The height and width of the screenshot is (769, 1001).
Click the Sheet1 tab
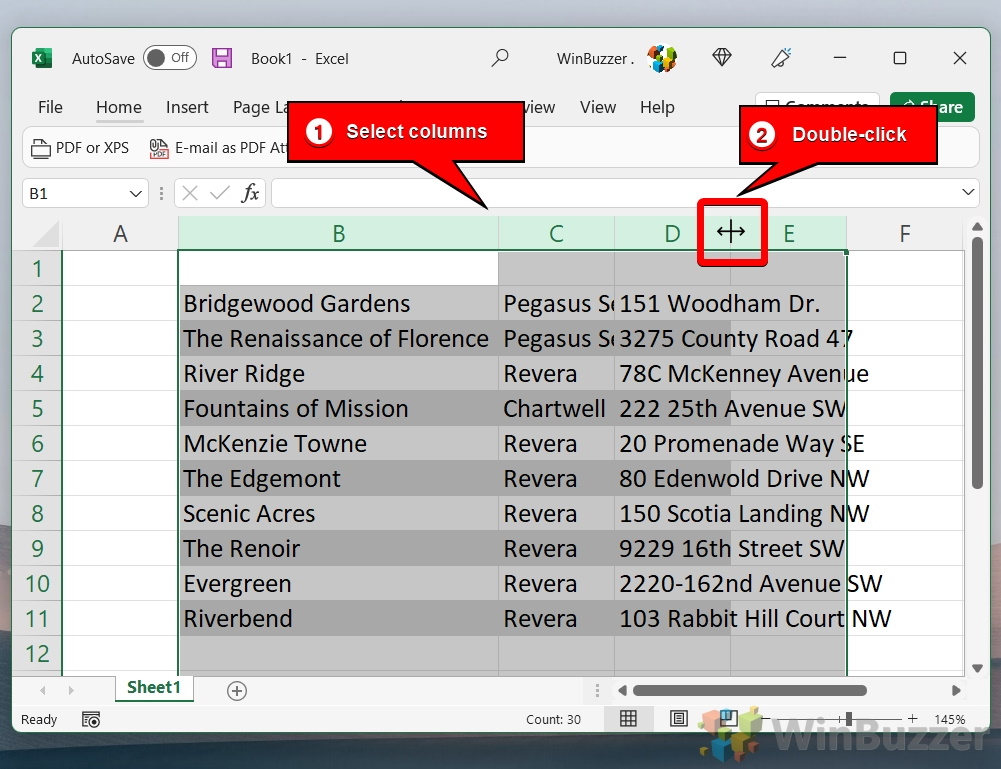point(154,688)
